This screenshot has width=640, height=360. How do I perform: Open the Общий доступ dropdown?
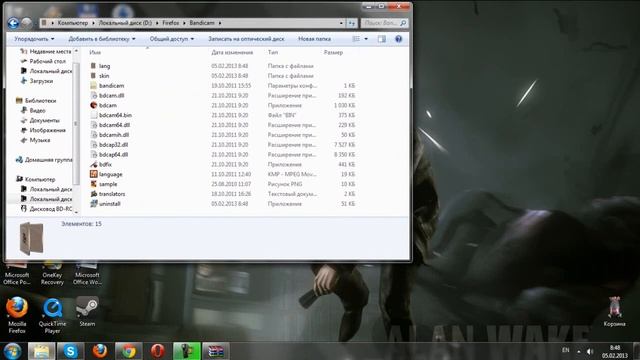[x=171, y=39]
